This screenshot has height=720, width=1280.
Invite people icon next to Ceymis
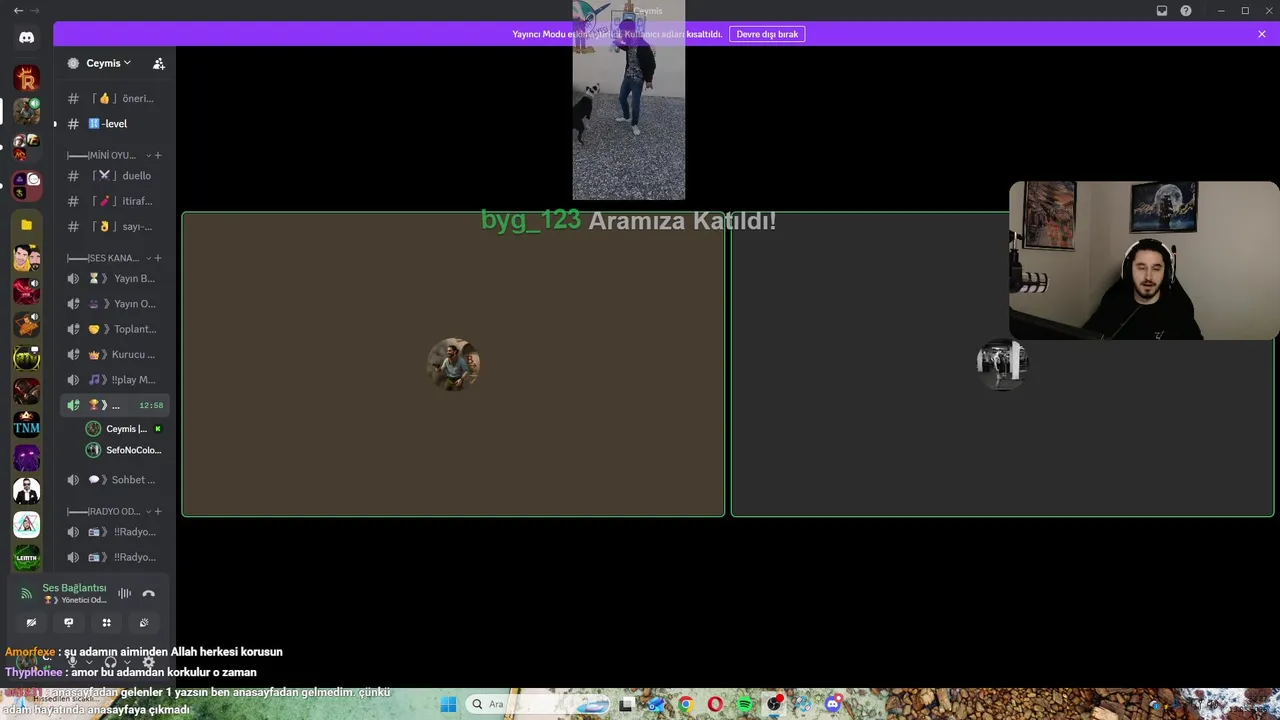pos(158,63)
